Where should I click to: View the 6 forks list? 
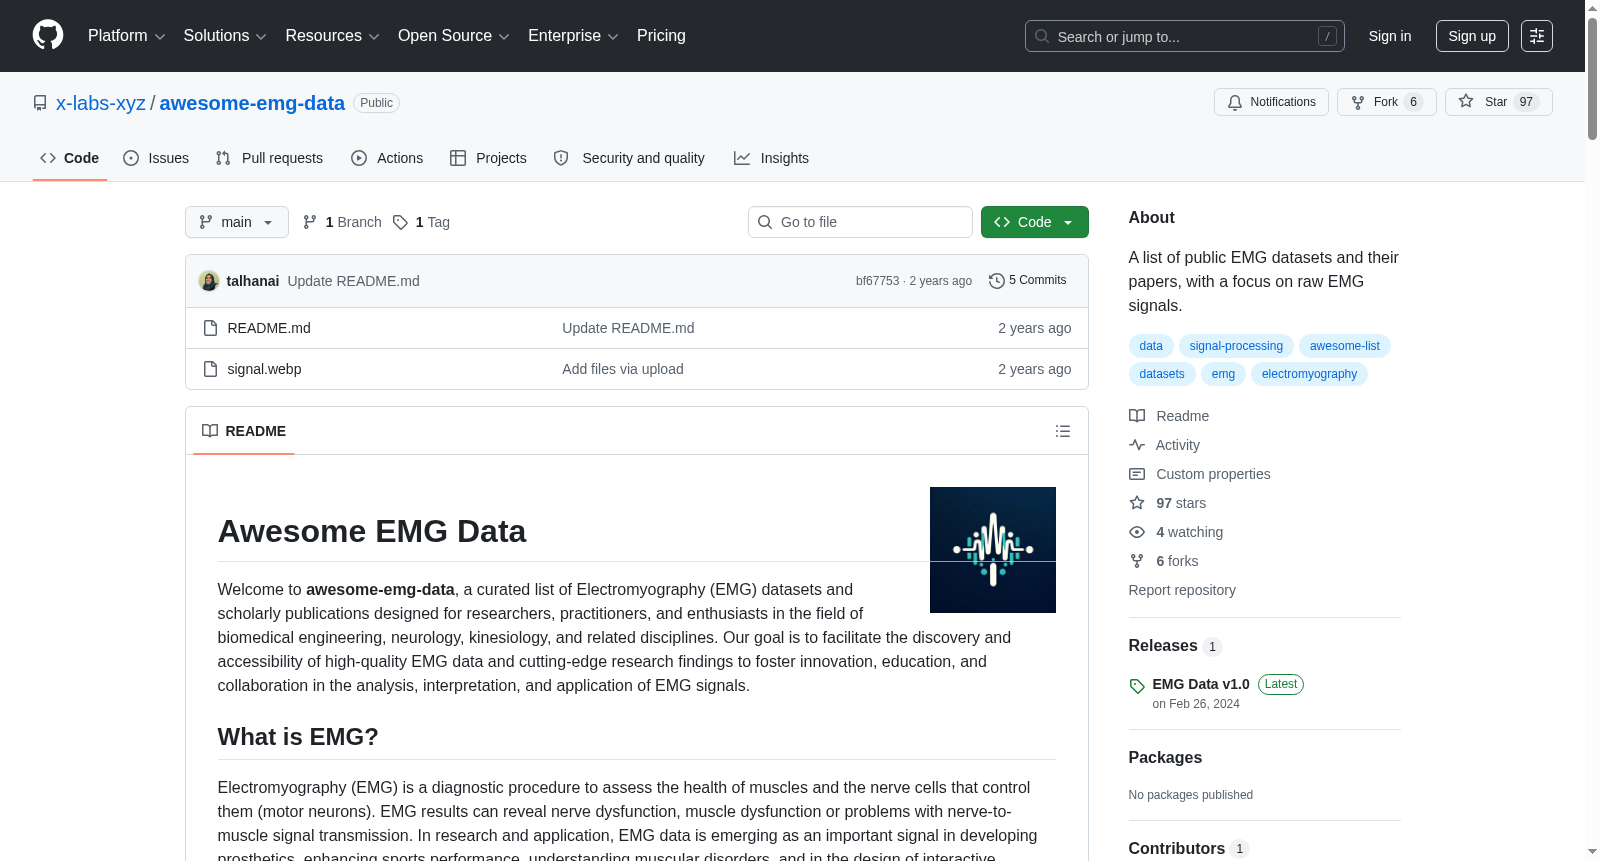[x=1164, y=561]
